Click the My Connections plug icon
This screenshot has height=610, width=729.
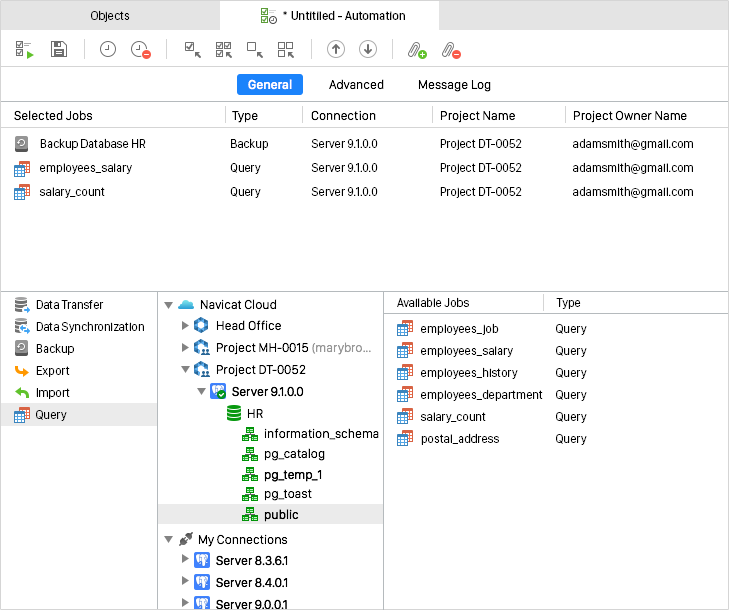[x=186, y=539]
